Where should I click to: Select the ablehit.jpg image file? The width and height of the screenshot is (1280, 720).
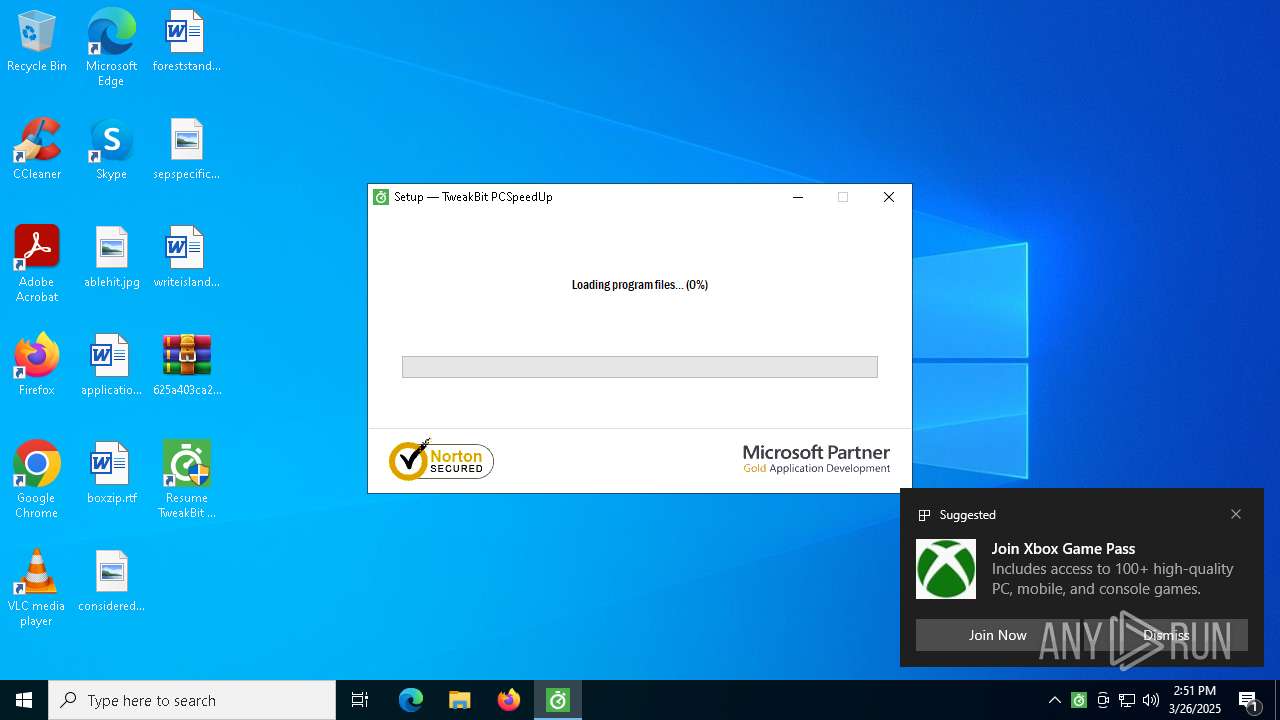[111, 258]
